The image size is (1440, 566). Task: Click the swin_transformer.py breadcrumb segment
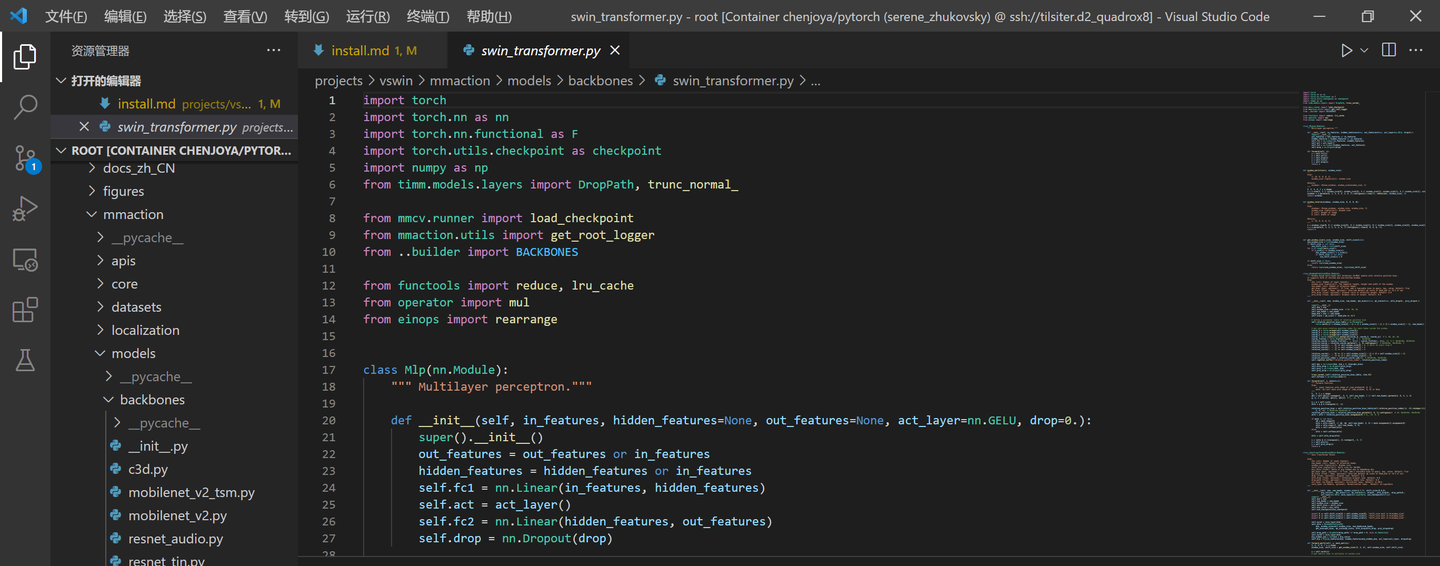(x=733, y=81)
